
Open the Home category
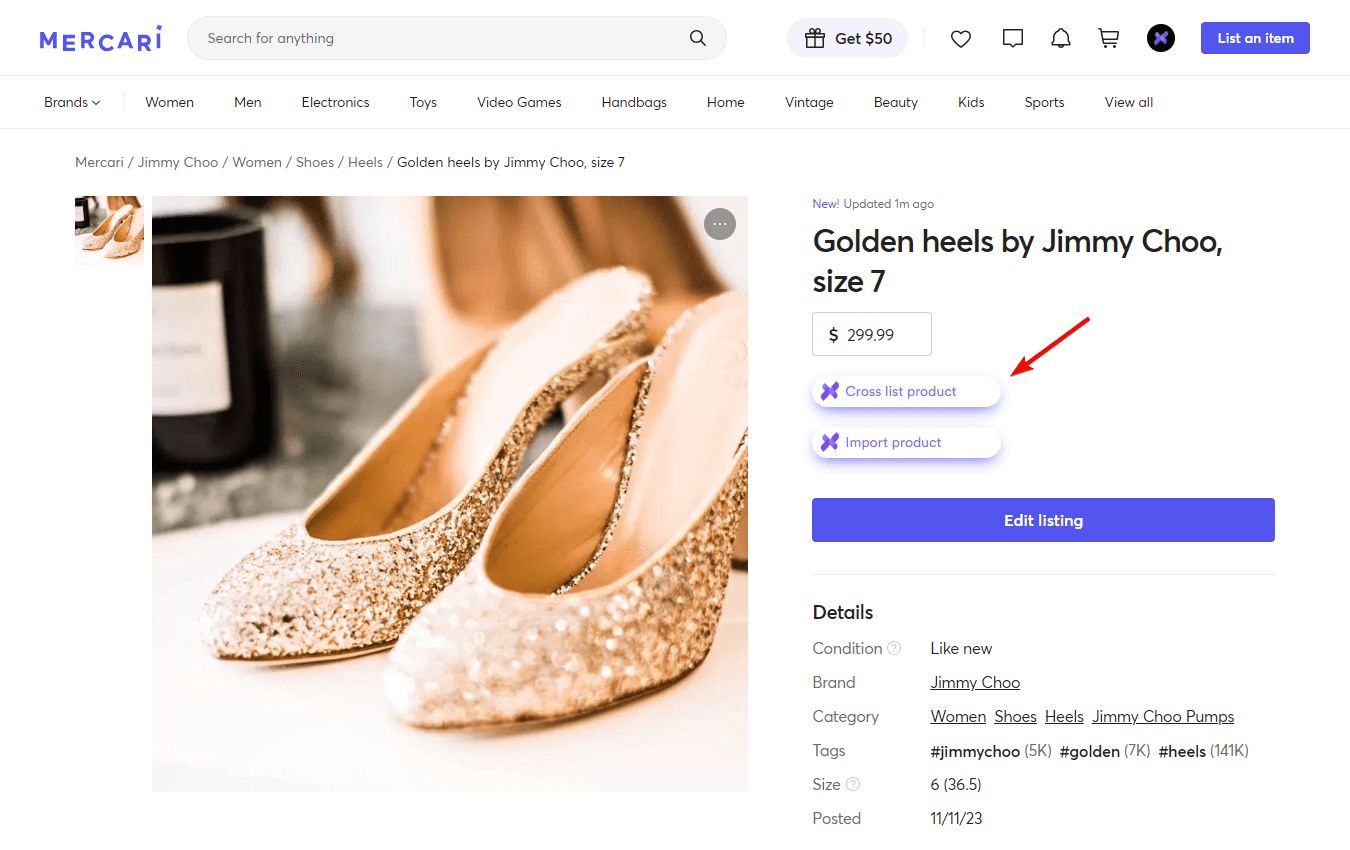tap(726, 102)
